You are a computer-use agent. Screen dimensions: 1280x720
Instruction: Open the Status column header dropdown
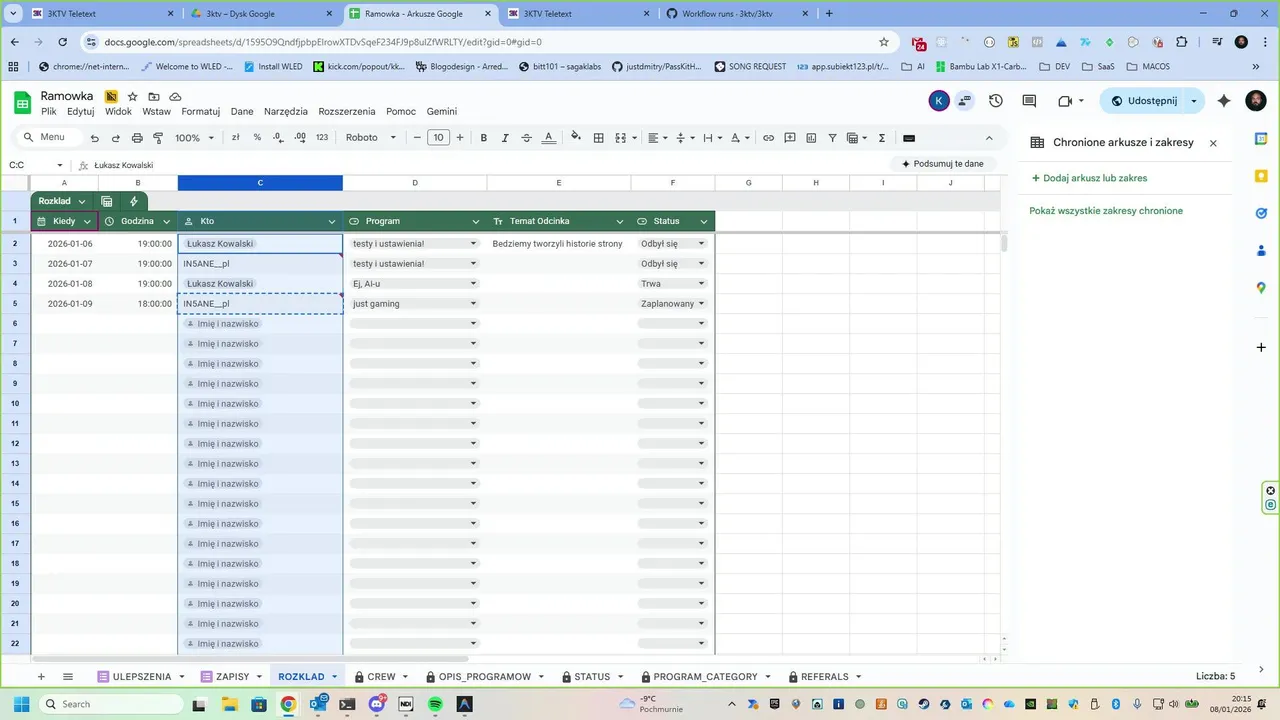click(x=704, y=221)
